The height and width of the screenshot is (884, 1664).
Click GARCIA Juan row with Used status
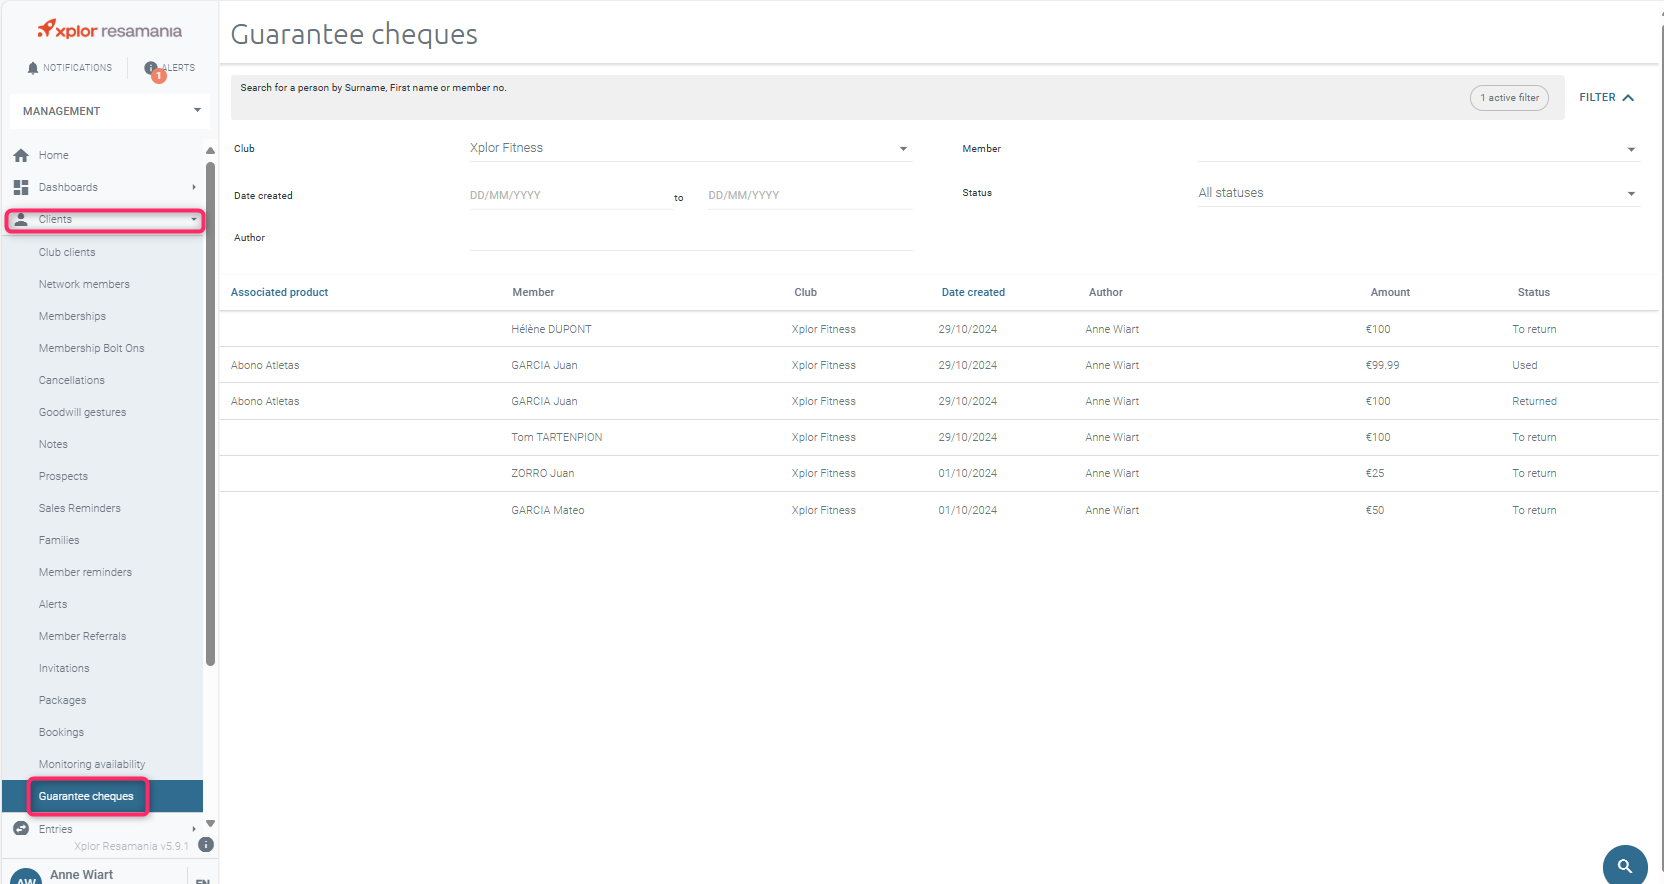click(x=939, y=365)
